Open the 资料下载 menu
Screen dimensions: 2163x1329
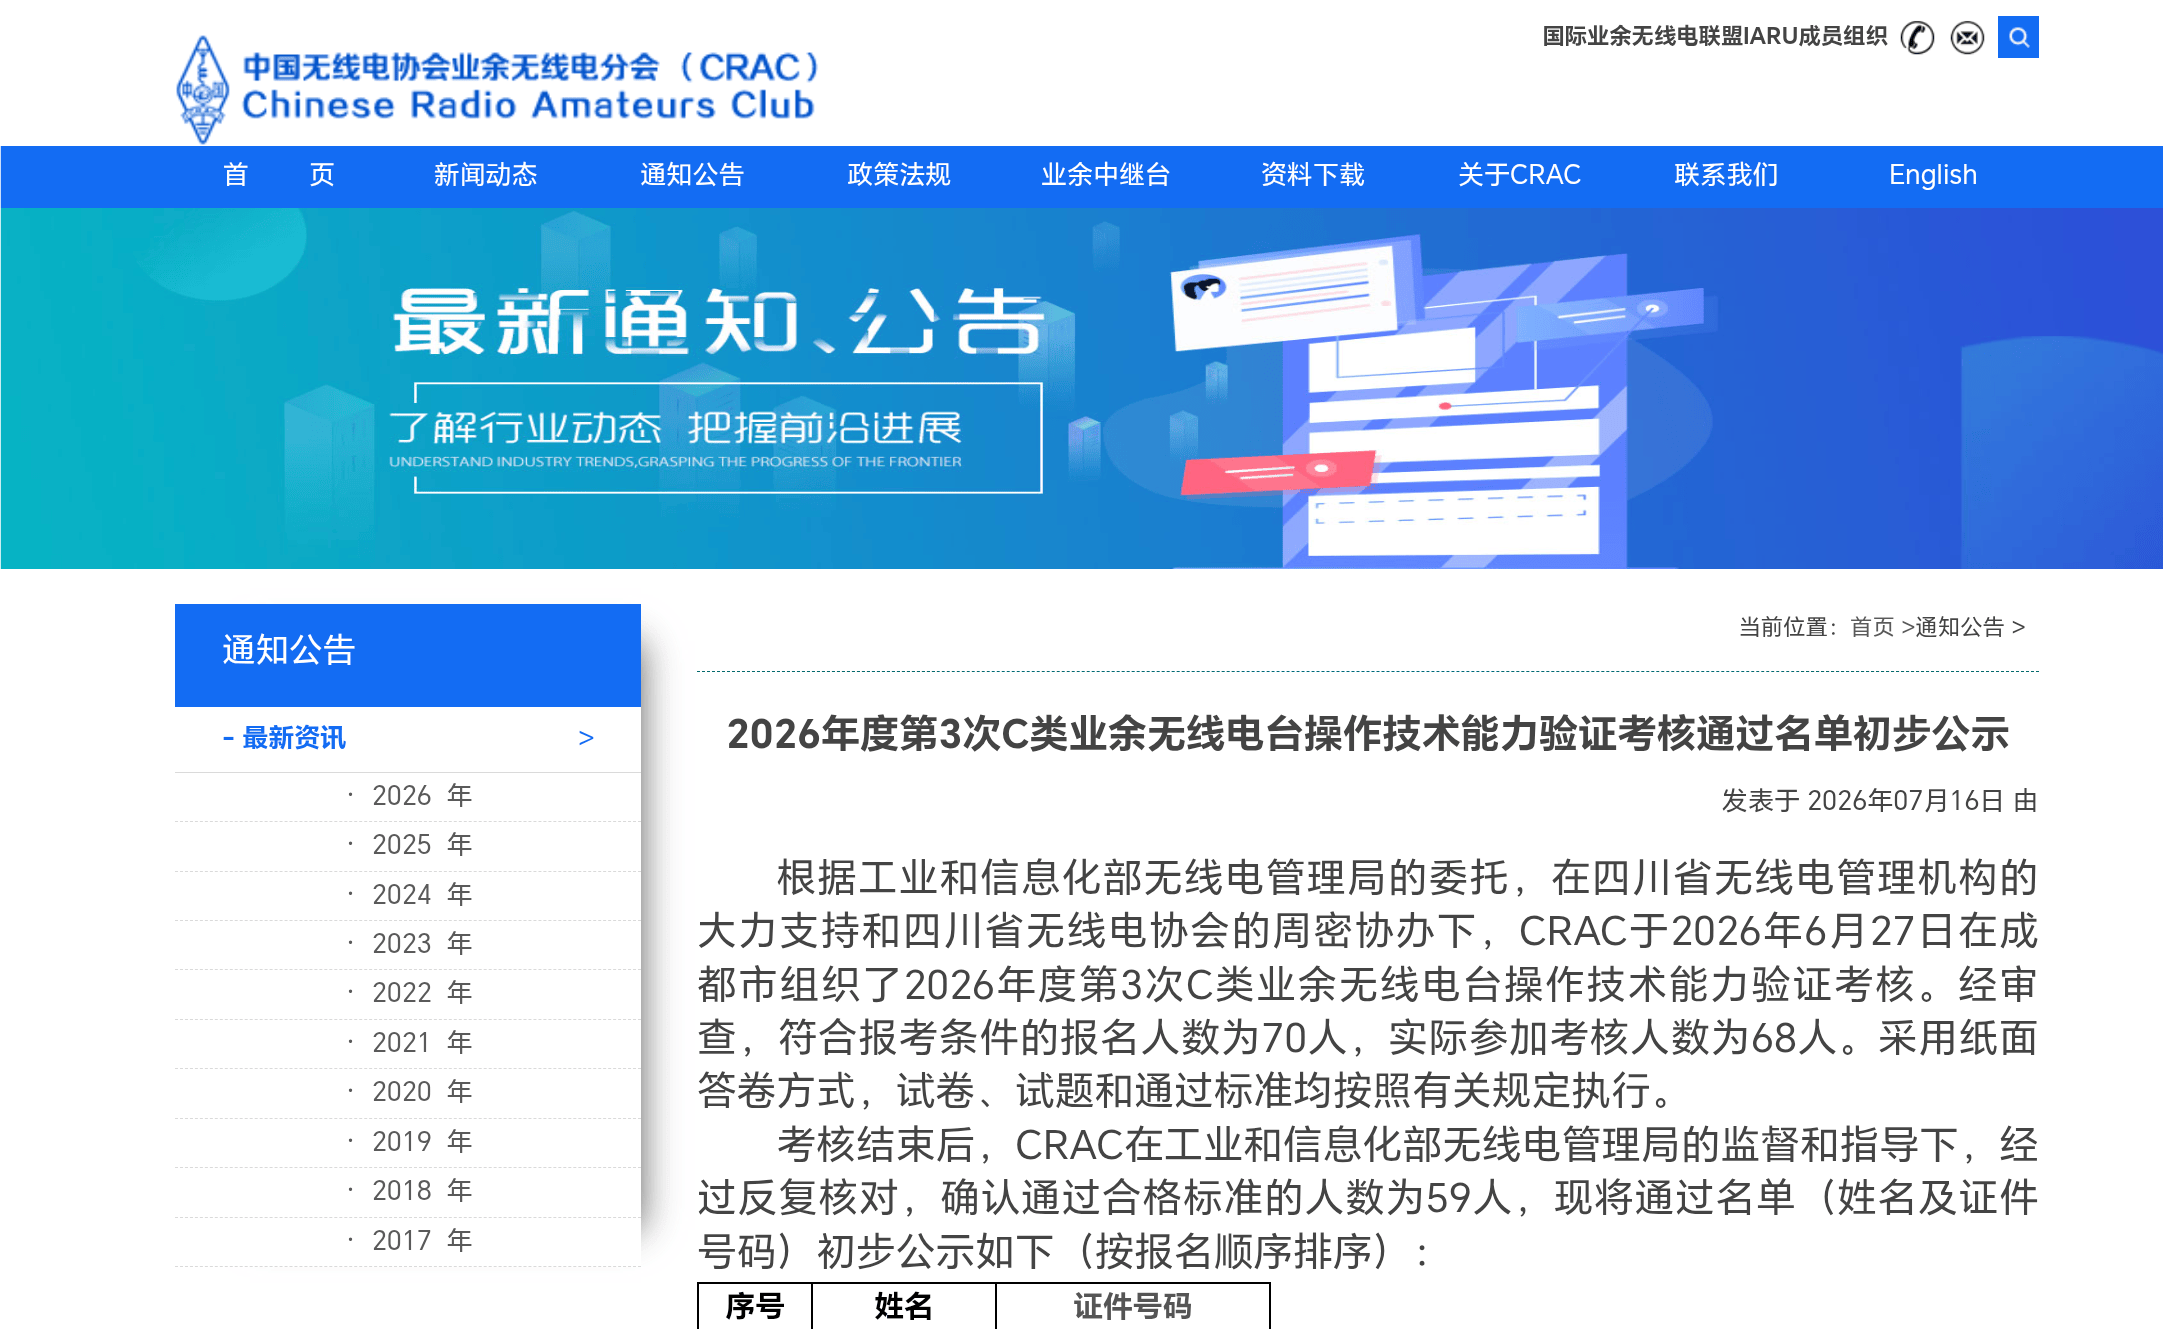(1313, 175)
